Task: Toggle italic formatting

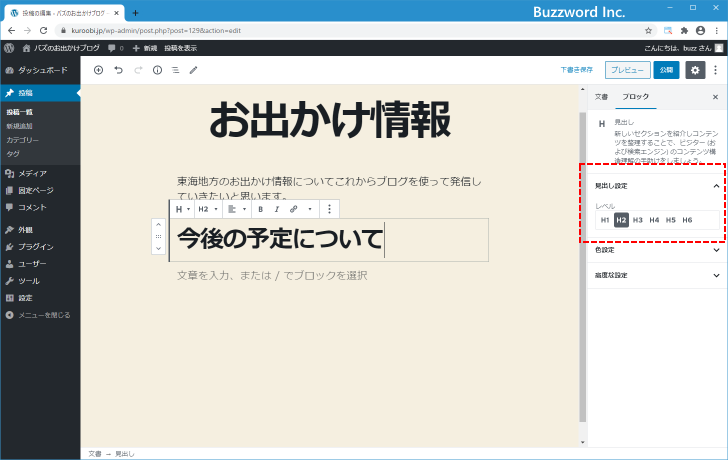Action: pyautogui.click(x=277, y=209)
